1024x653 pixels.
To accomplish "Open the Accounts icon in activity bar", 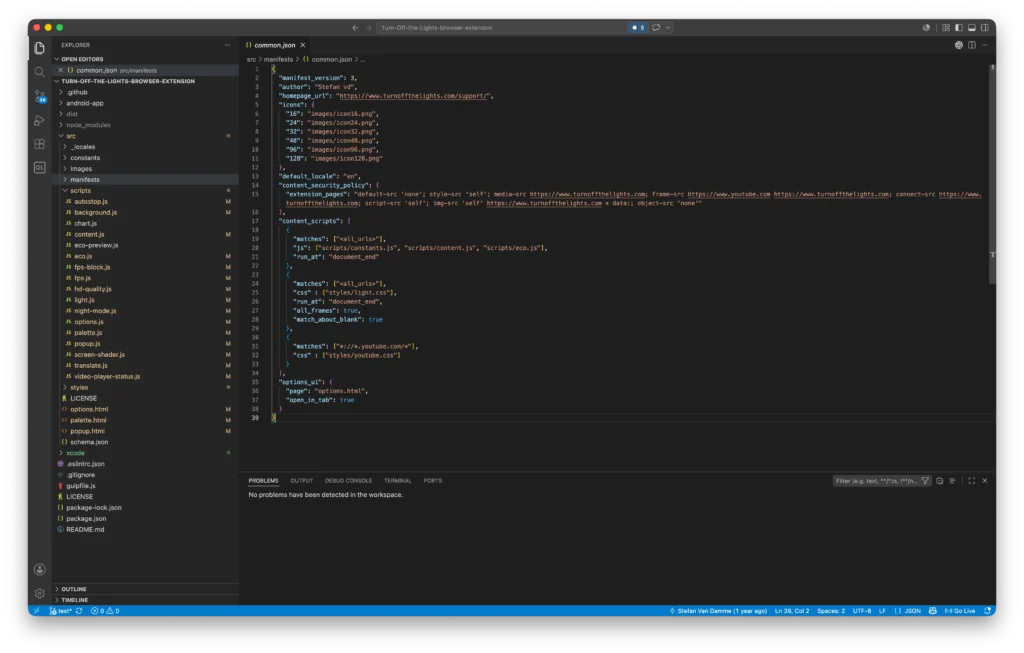I will 40,569.
